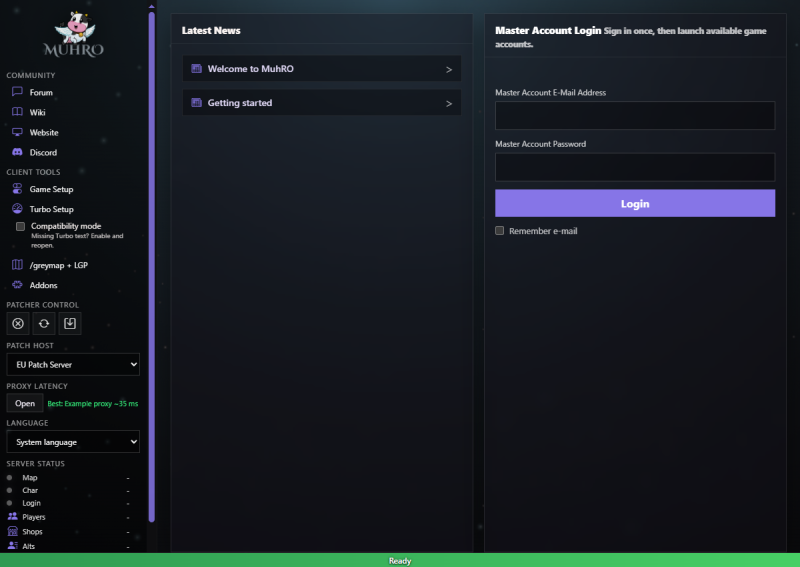Click the sidebar scroll up arrow
The height and width of the screenshot is (567, 800).
click(152, 6)
